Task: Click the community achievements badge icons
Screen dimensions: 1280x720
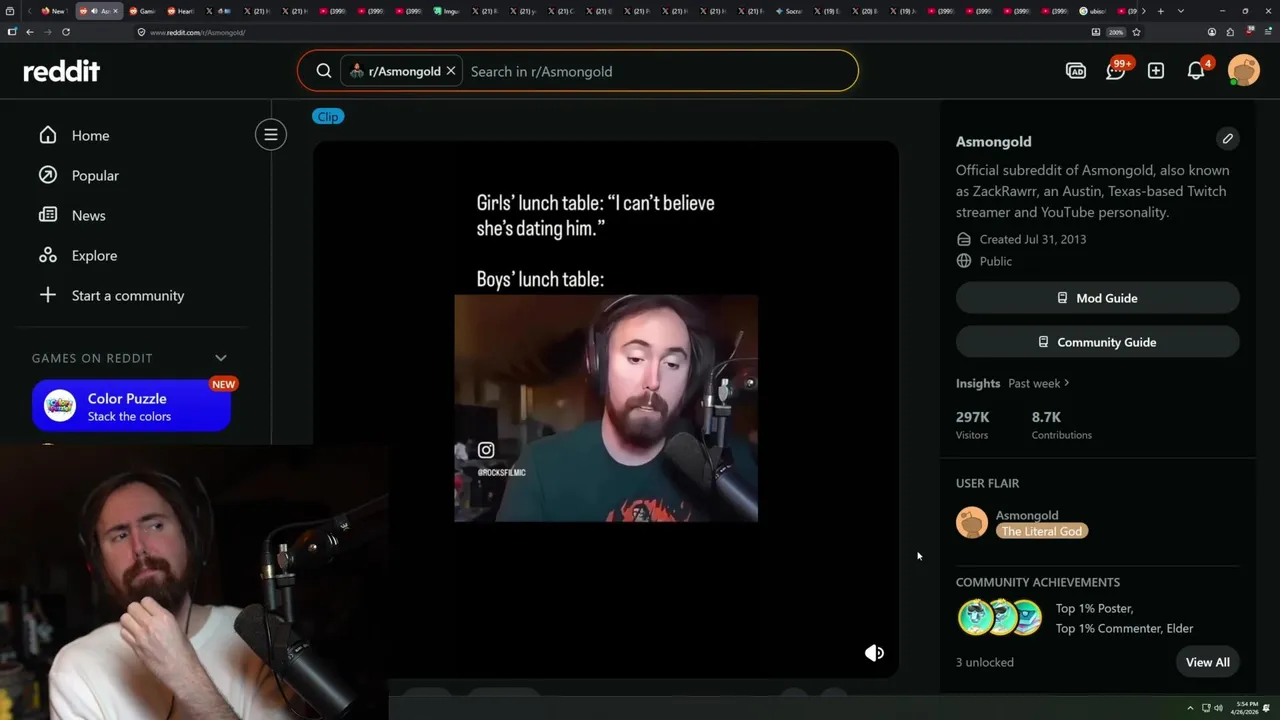Action: point(1000,618)
